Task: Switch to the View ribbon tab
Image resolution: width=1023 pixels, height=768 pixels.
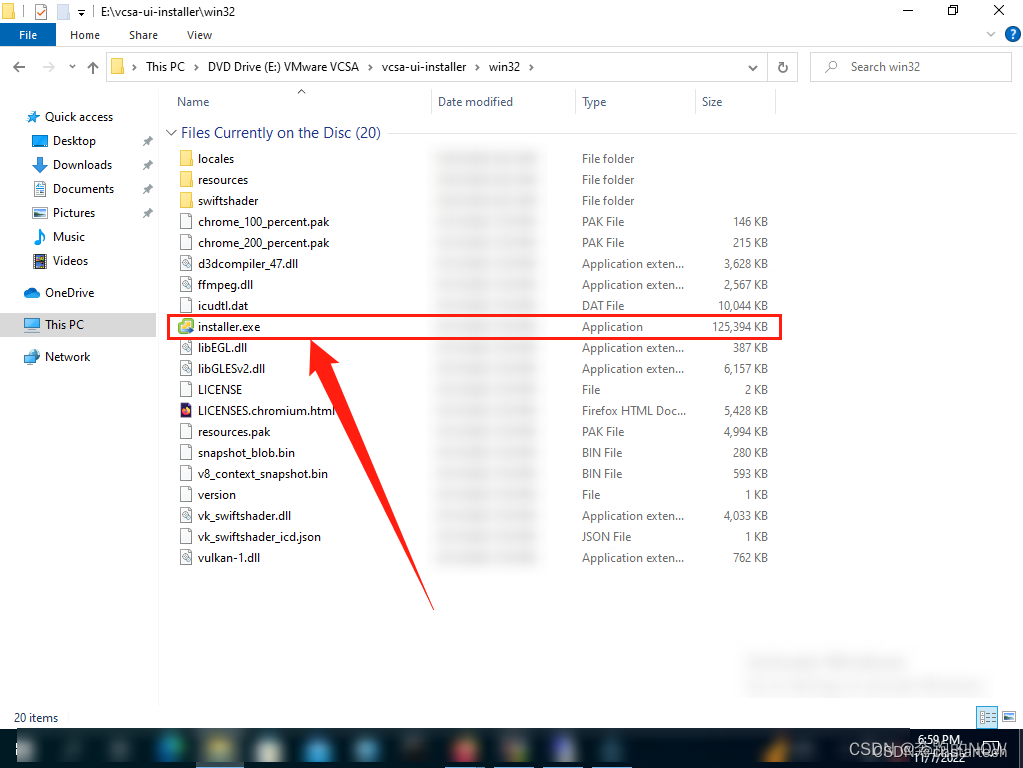Action: (x=199, y=35)
